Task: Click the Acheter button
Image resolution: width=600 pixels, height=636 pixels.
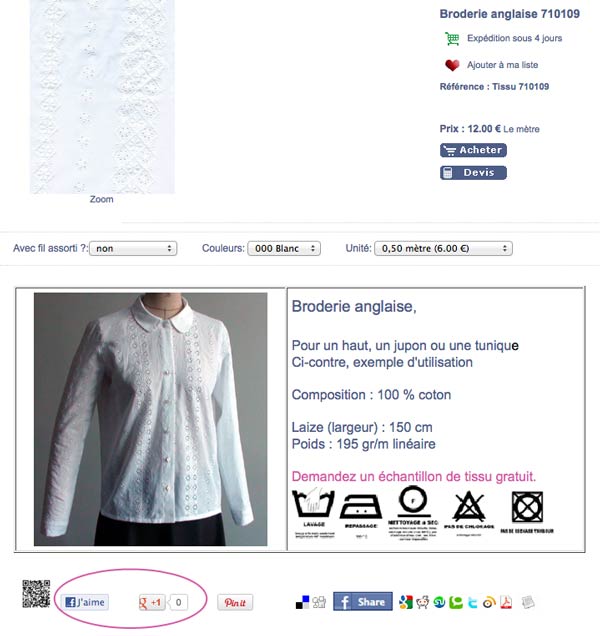Action: tap(473, 150)
